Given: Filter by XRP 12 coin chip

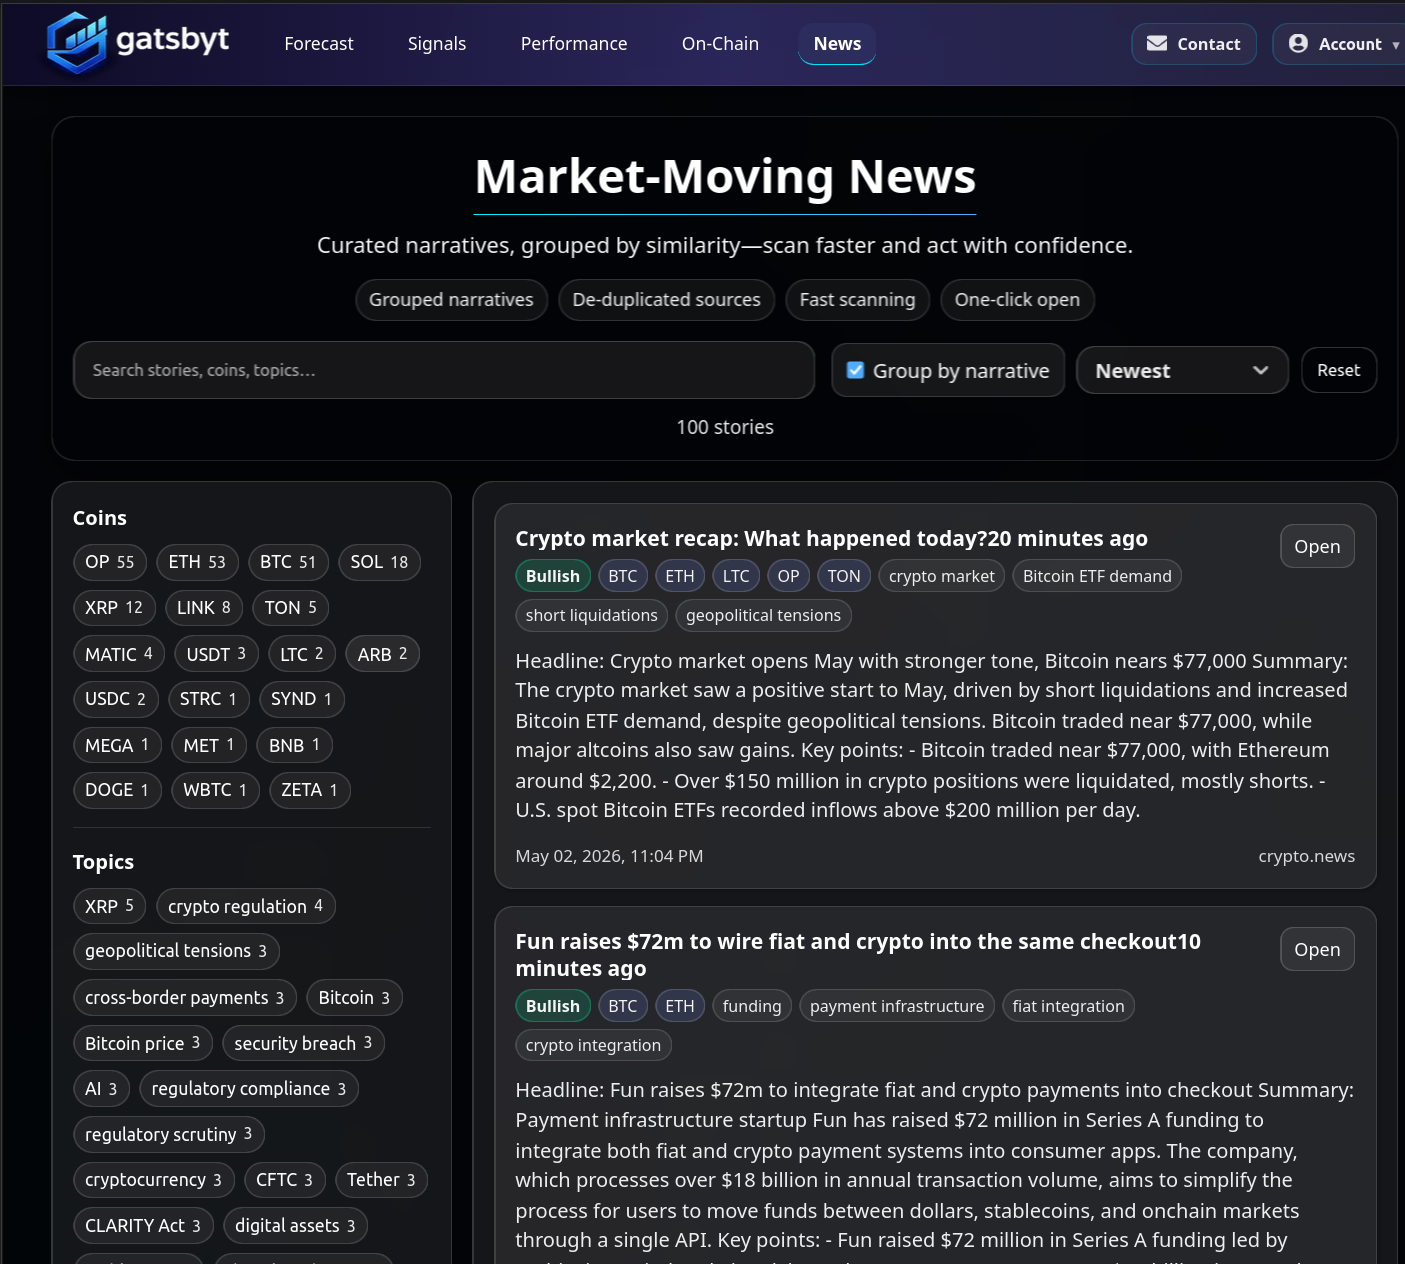Looking at the screenshot, I should click(x=114, y=608).
